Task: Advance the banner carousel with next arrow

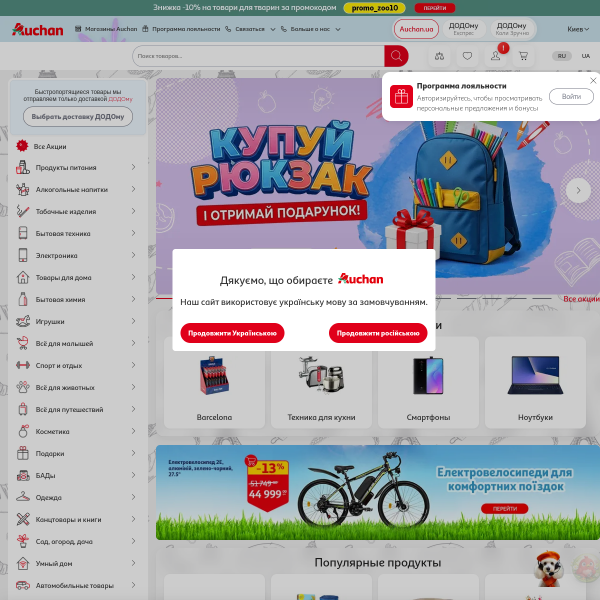Action: (578, 190)
